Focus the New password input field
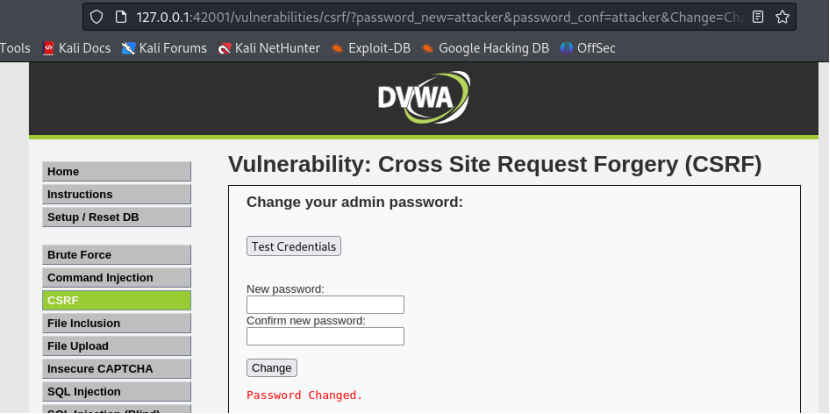The width and height of the screenshot is (830, 414). point(325,305)
